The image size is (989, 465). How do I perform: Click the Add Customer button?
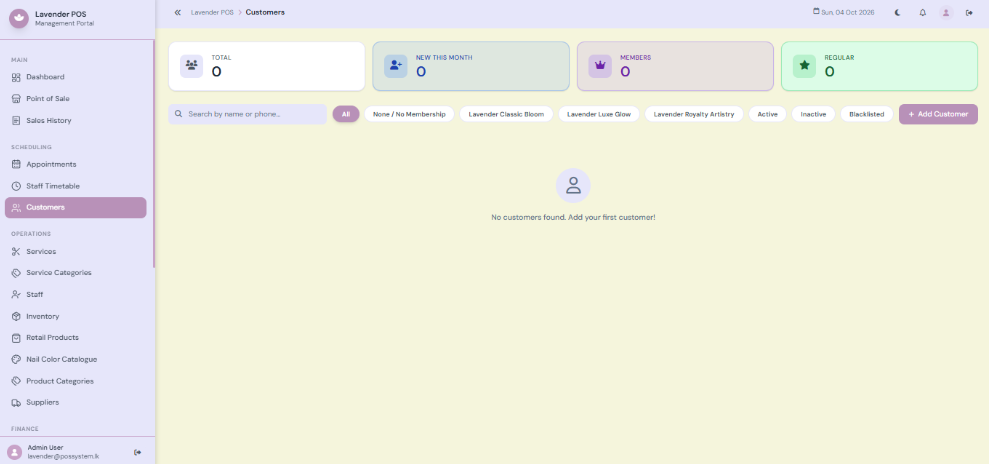pos(938,114)
